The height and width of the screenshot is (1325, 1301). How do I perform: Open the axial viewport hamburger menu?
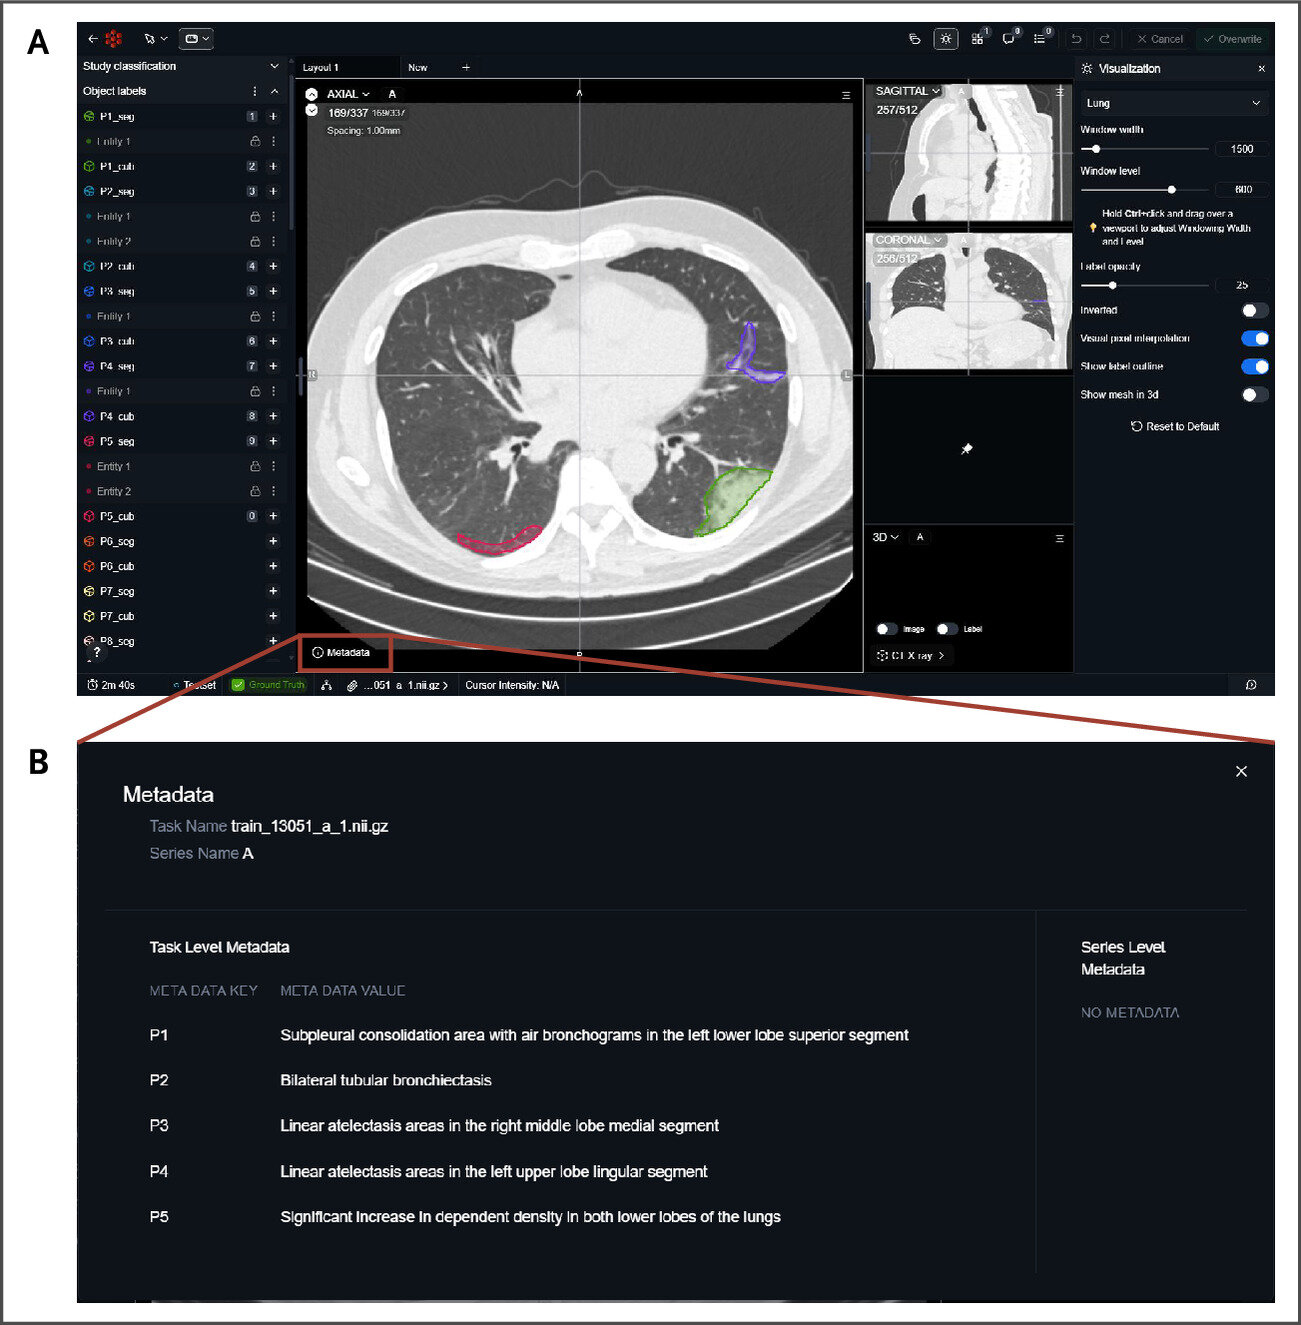846,95
